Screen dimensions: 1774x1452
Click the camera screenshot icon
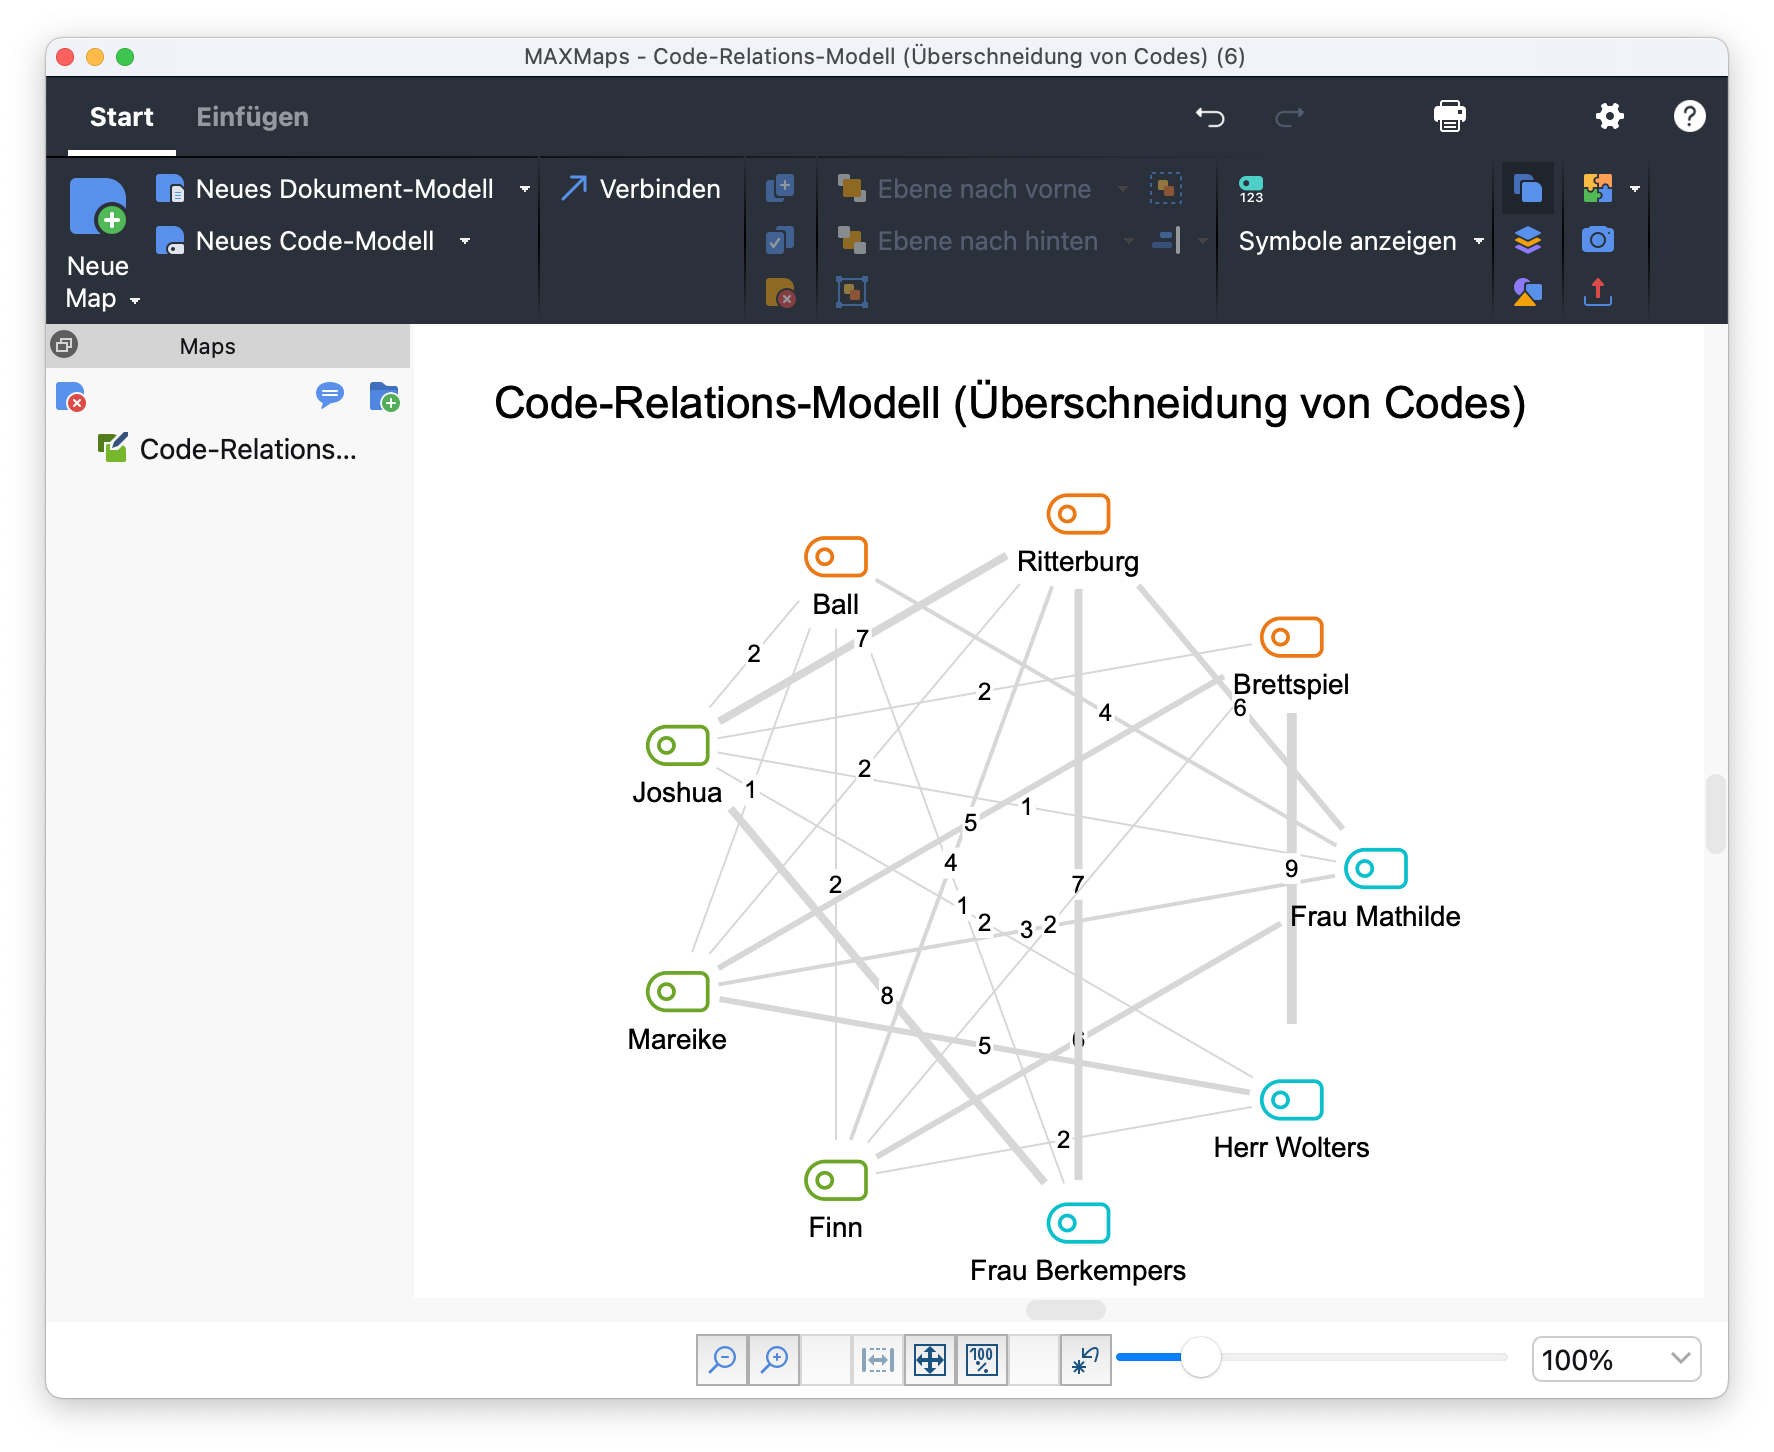point(1598,240)
